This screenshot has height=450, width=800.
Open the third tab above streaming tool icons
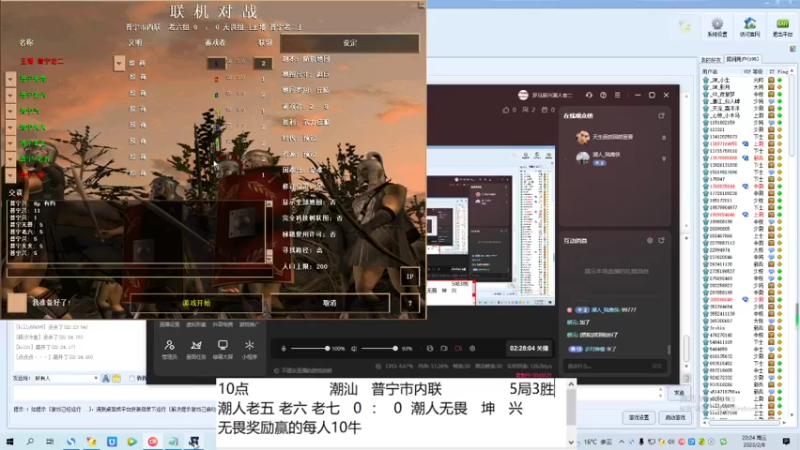[222, 324]
